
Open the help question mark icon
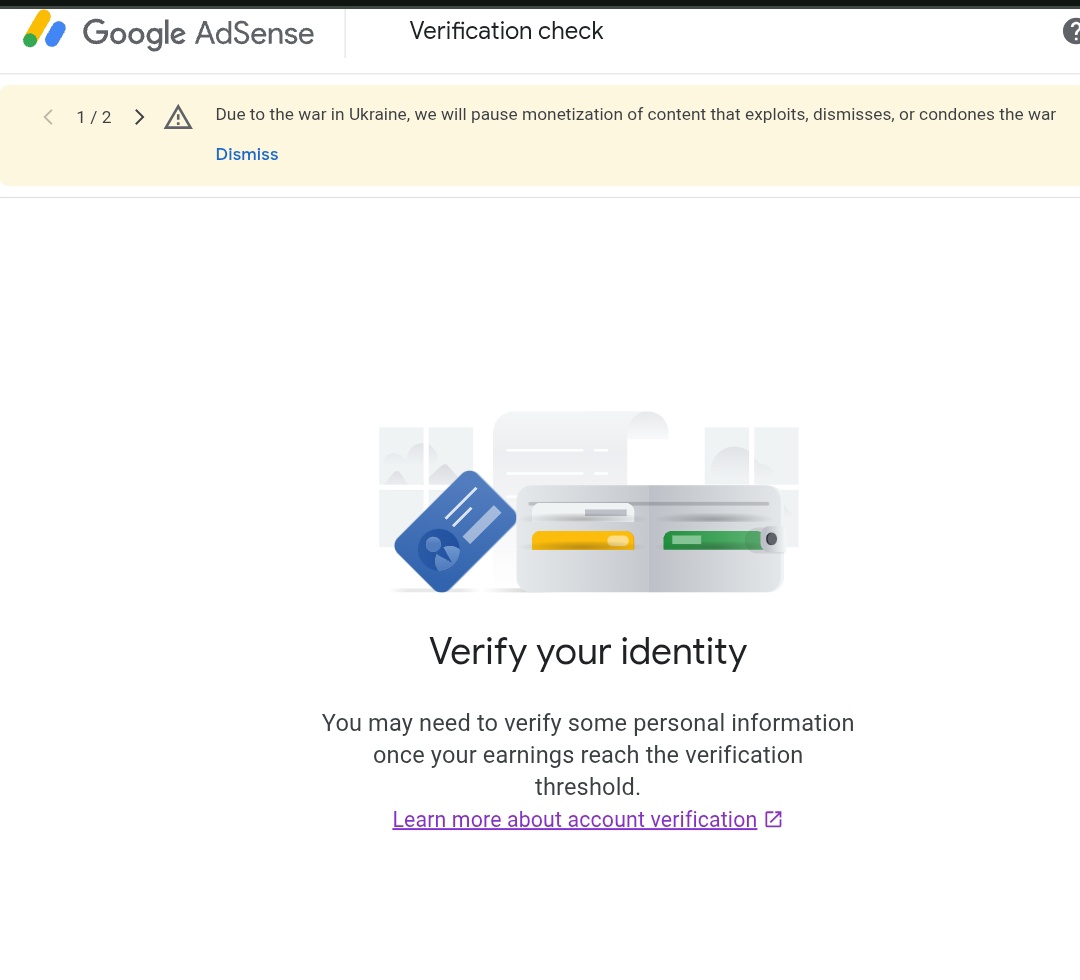(x=1072, y=31)
